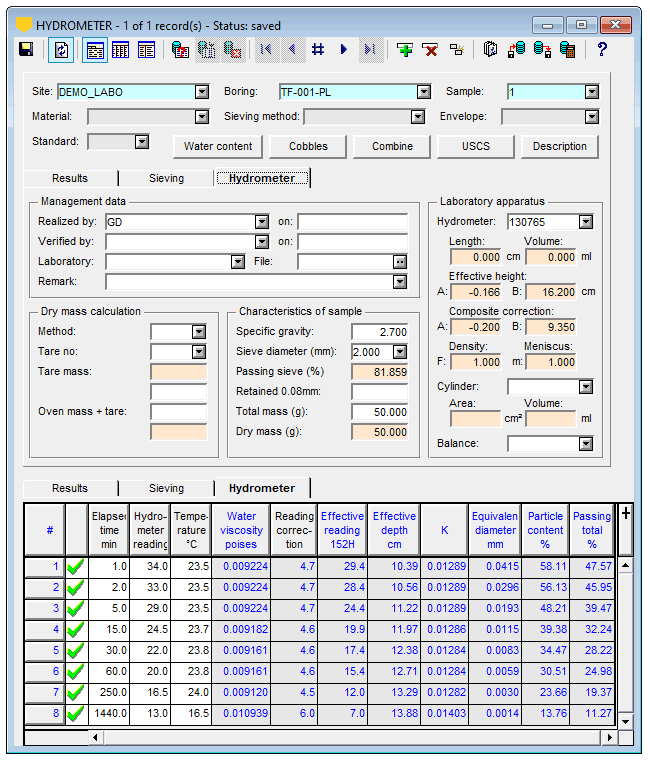Click the record number hash icon
The width and height of the screenshot is (650, 762).
(318, 49)
